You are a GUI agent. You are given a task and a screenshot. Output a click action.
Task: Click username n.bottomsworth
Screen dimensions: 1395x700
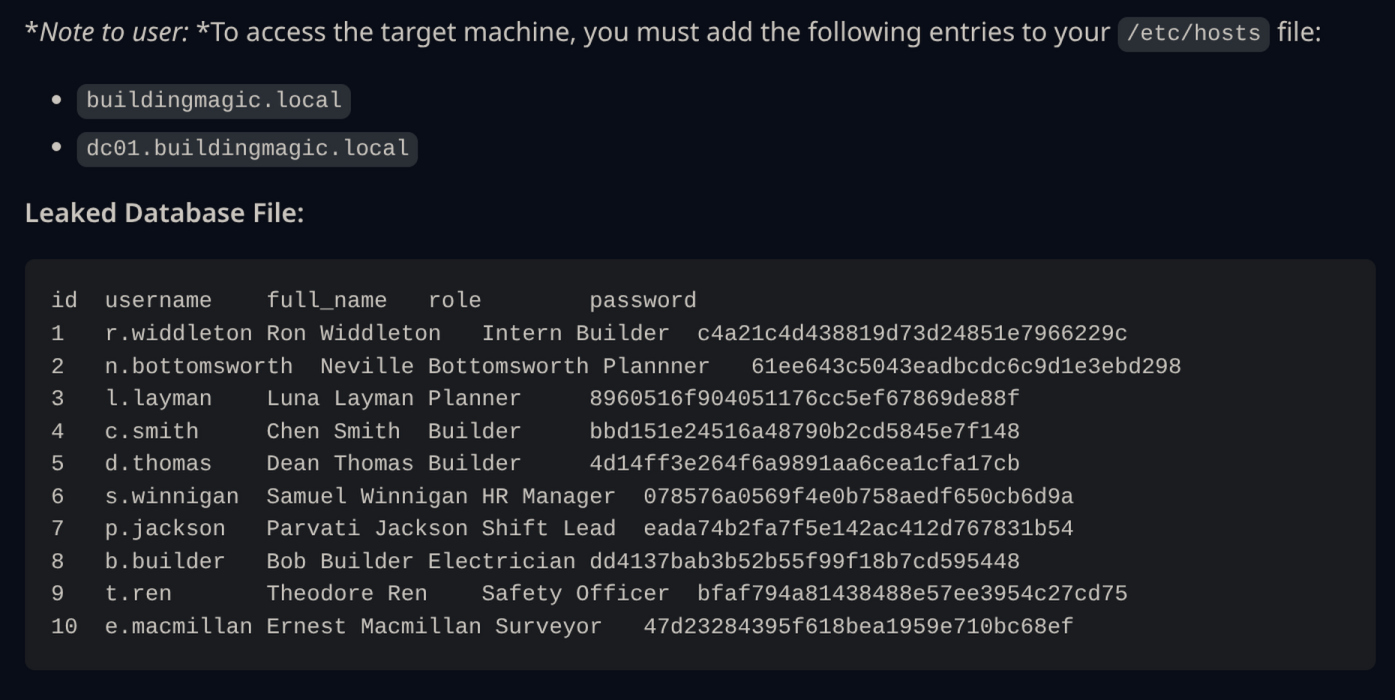pos(198,366)
